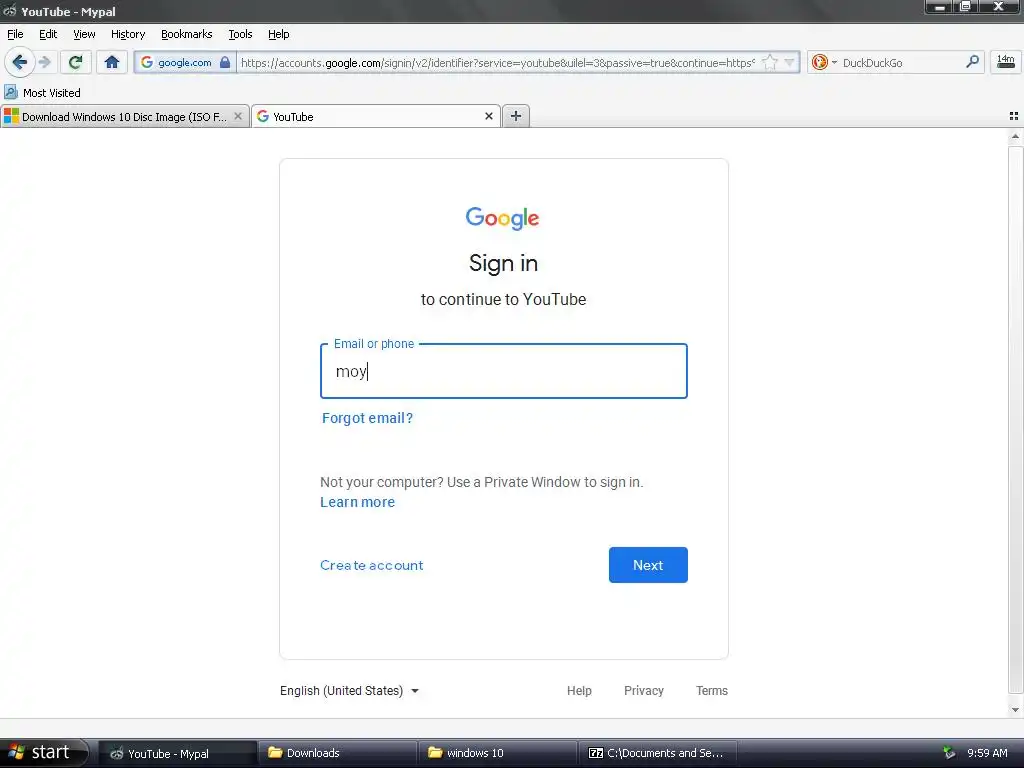Follow the Learn more link
The width and height of the screenshot is (1024, 768).
point(357,502)
